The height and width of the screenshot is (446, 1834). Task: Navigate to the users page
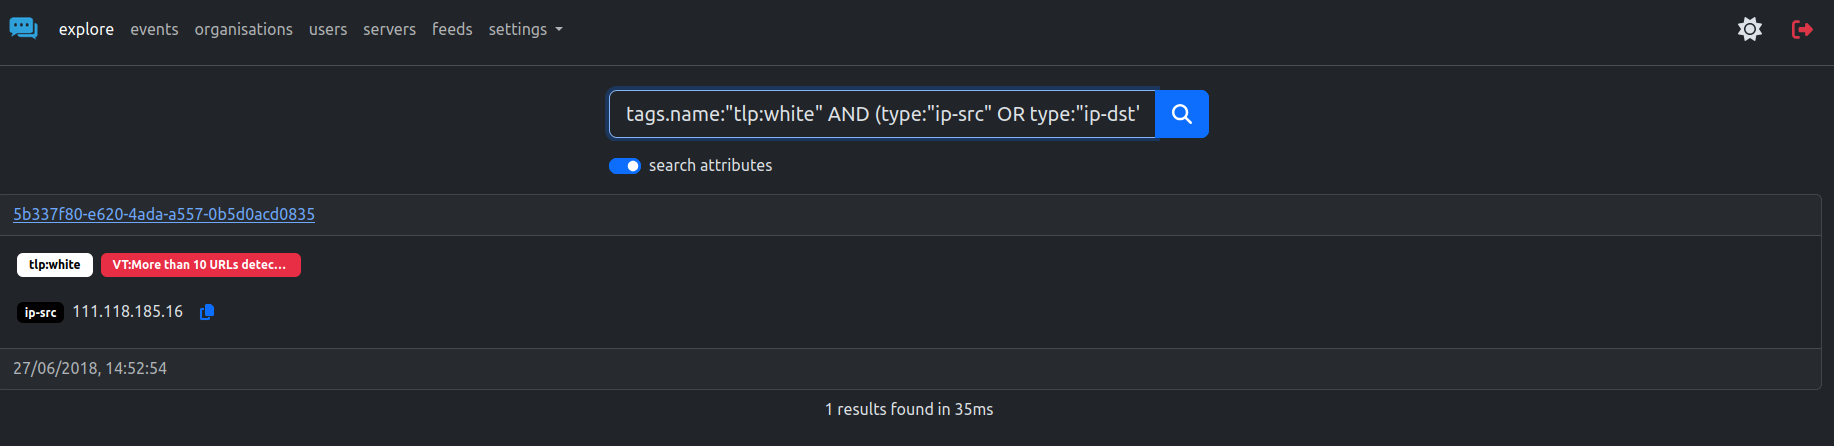(328, 29)
